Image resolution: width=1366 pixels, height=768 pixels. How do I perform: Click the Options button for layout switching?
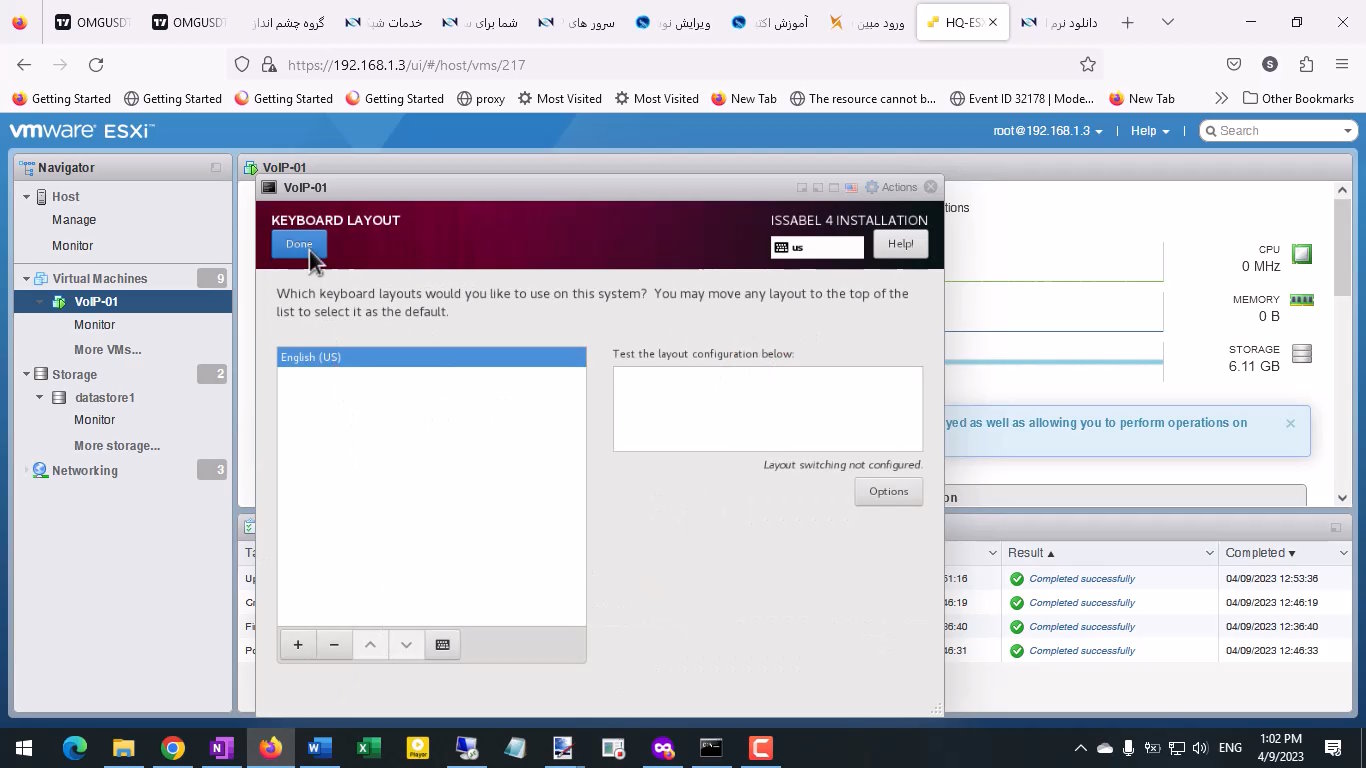[888, 491]
